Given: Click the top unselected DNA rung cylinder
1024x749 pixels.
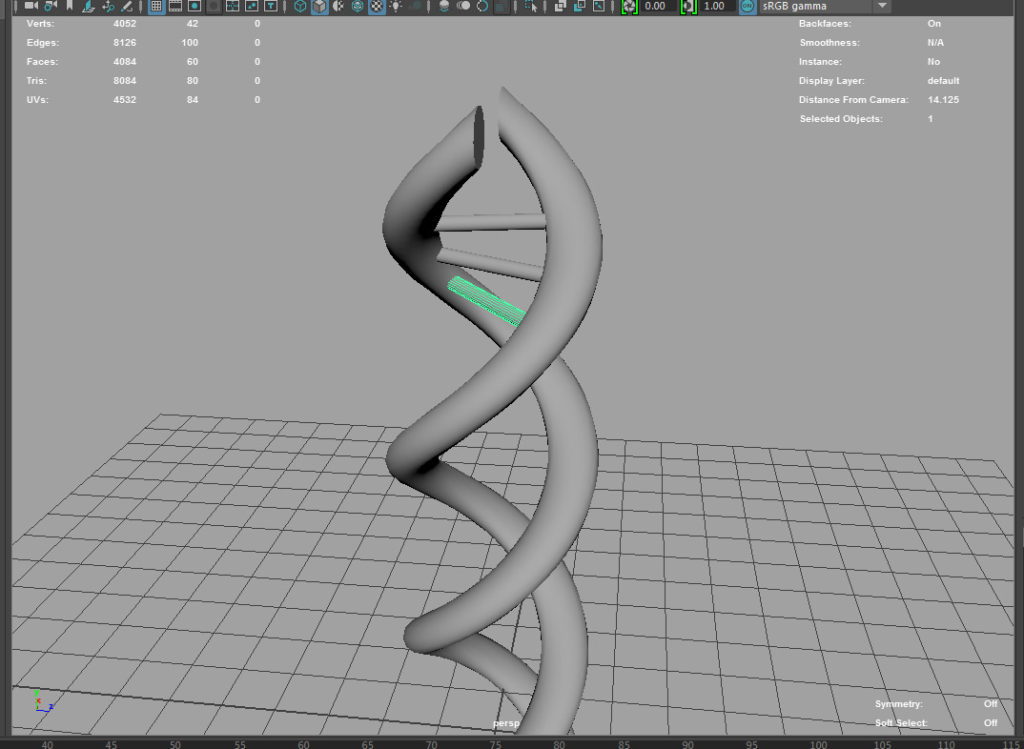Looking at the screenshot, I should coord(491,223).
